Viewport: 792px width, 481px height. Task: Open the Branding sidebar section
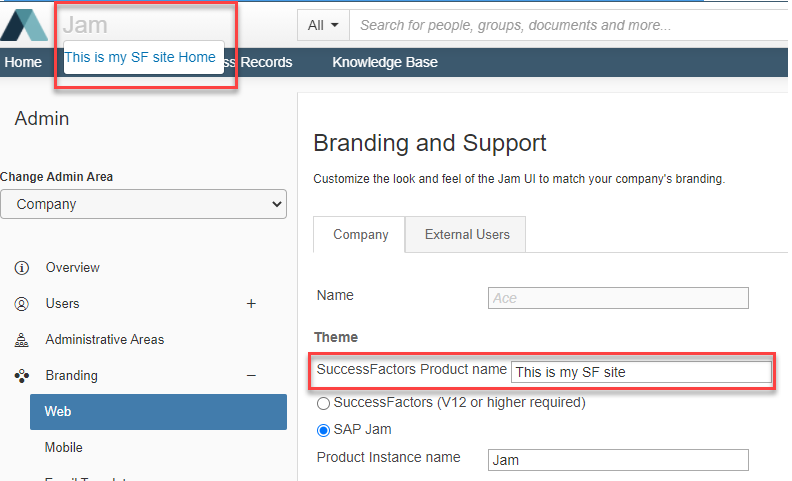pyautogui.click(x=71, y=375)
